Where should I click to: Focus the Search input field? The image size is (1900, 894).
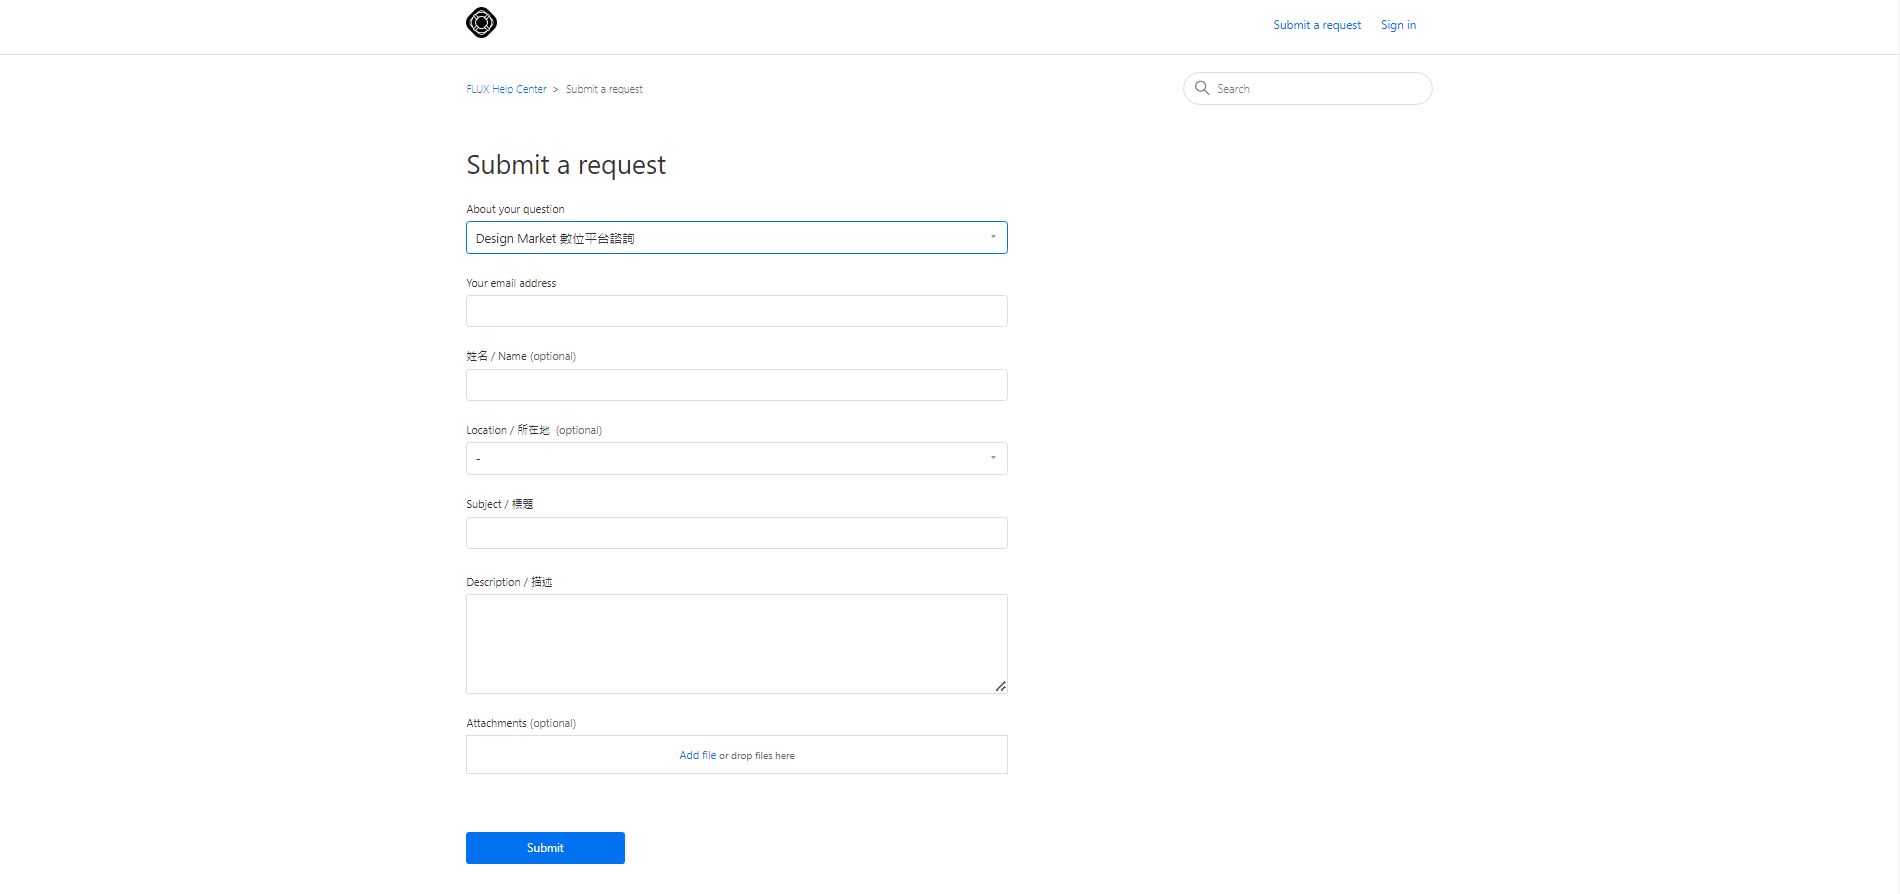tap(1318, 89)
